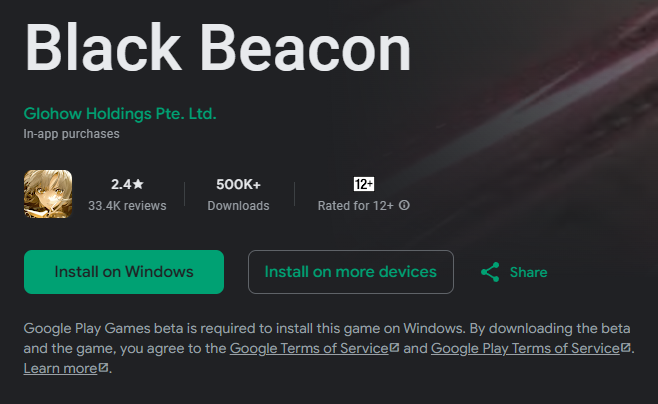Click the Black Beacon app icon thumbnail
658x404 pixels.
tap(48, 194)
